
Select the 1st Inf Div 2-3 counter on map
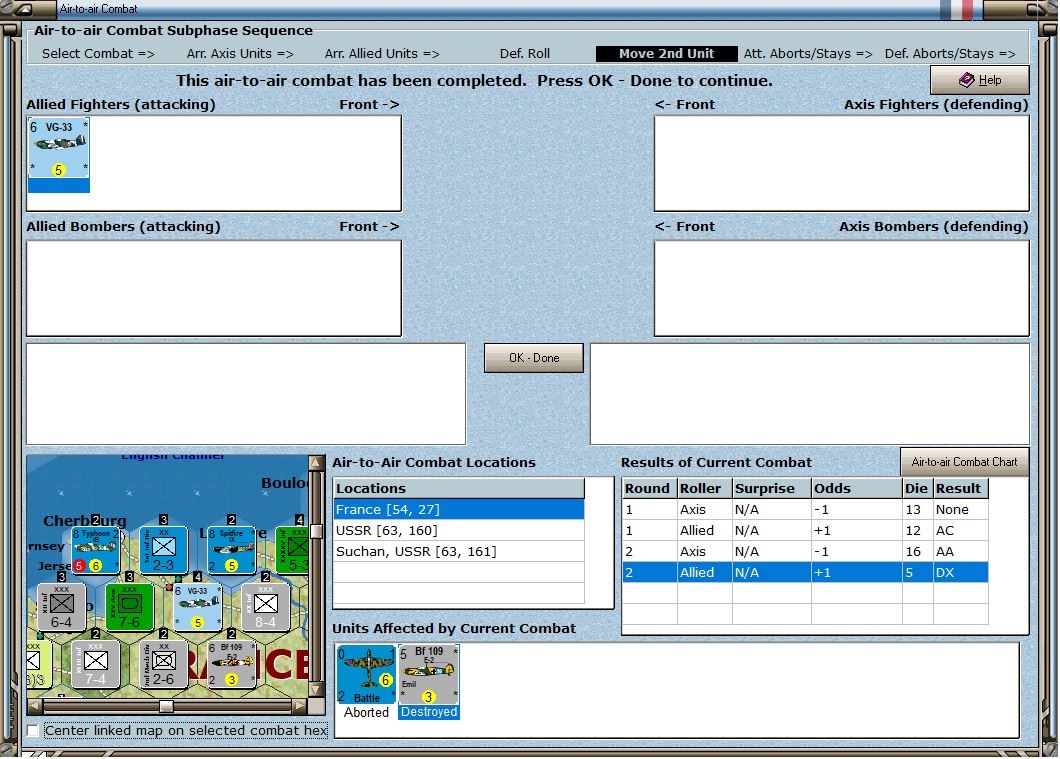point(164,549)
